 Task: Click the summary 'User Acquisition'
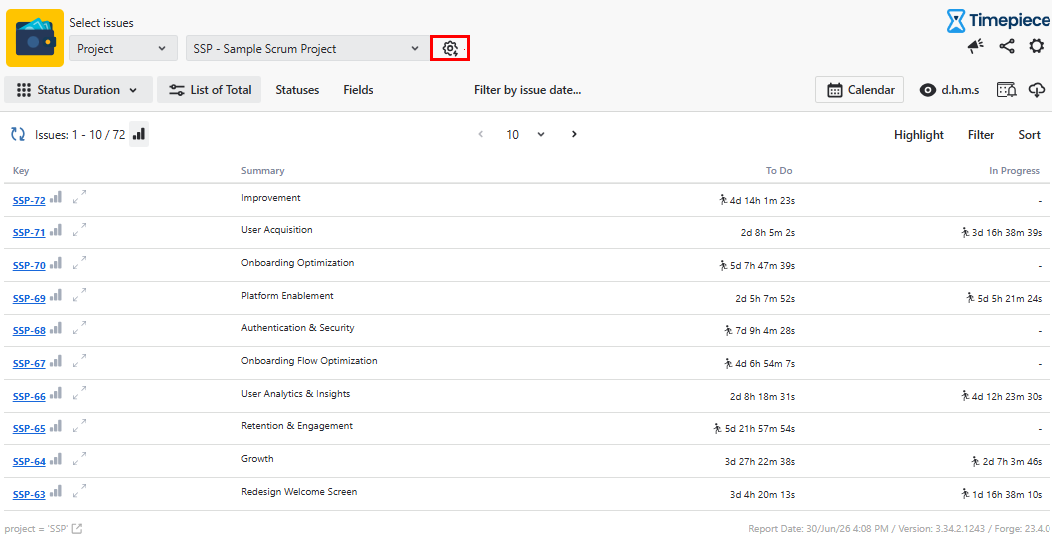[x=276, y=230]
